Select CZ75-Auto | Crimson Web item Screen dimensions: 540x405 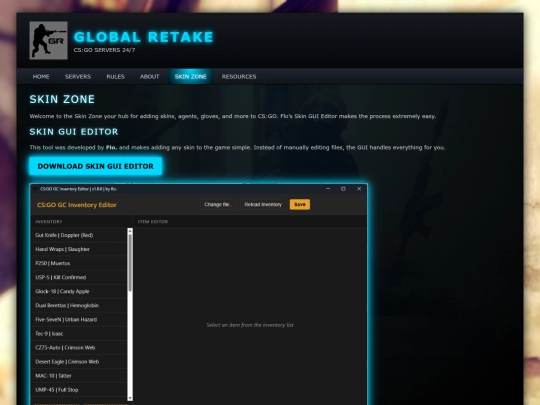click(x=79, y=348)
